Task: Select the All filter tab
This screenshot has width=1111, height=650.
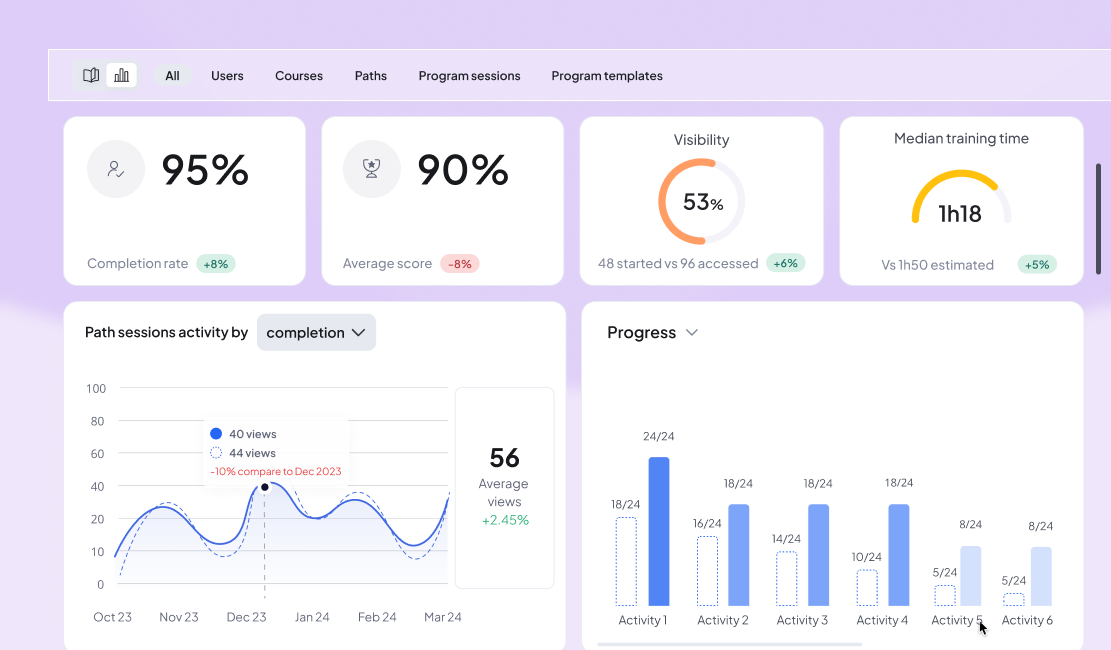Action: (x=172, y=75)
